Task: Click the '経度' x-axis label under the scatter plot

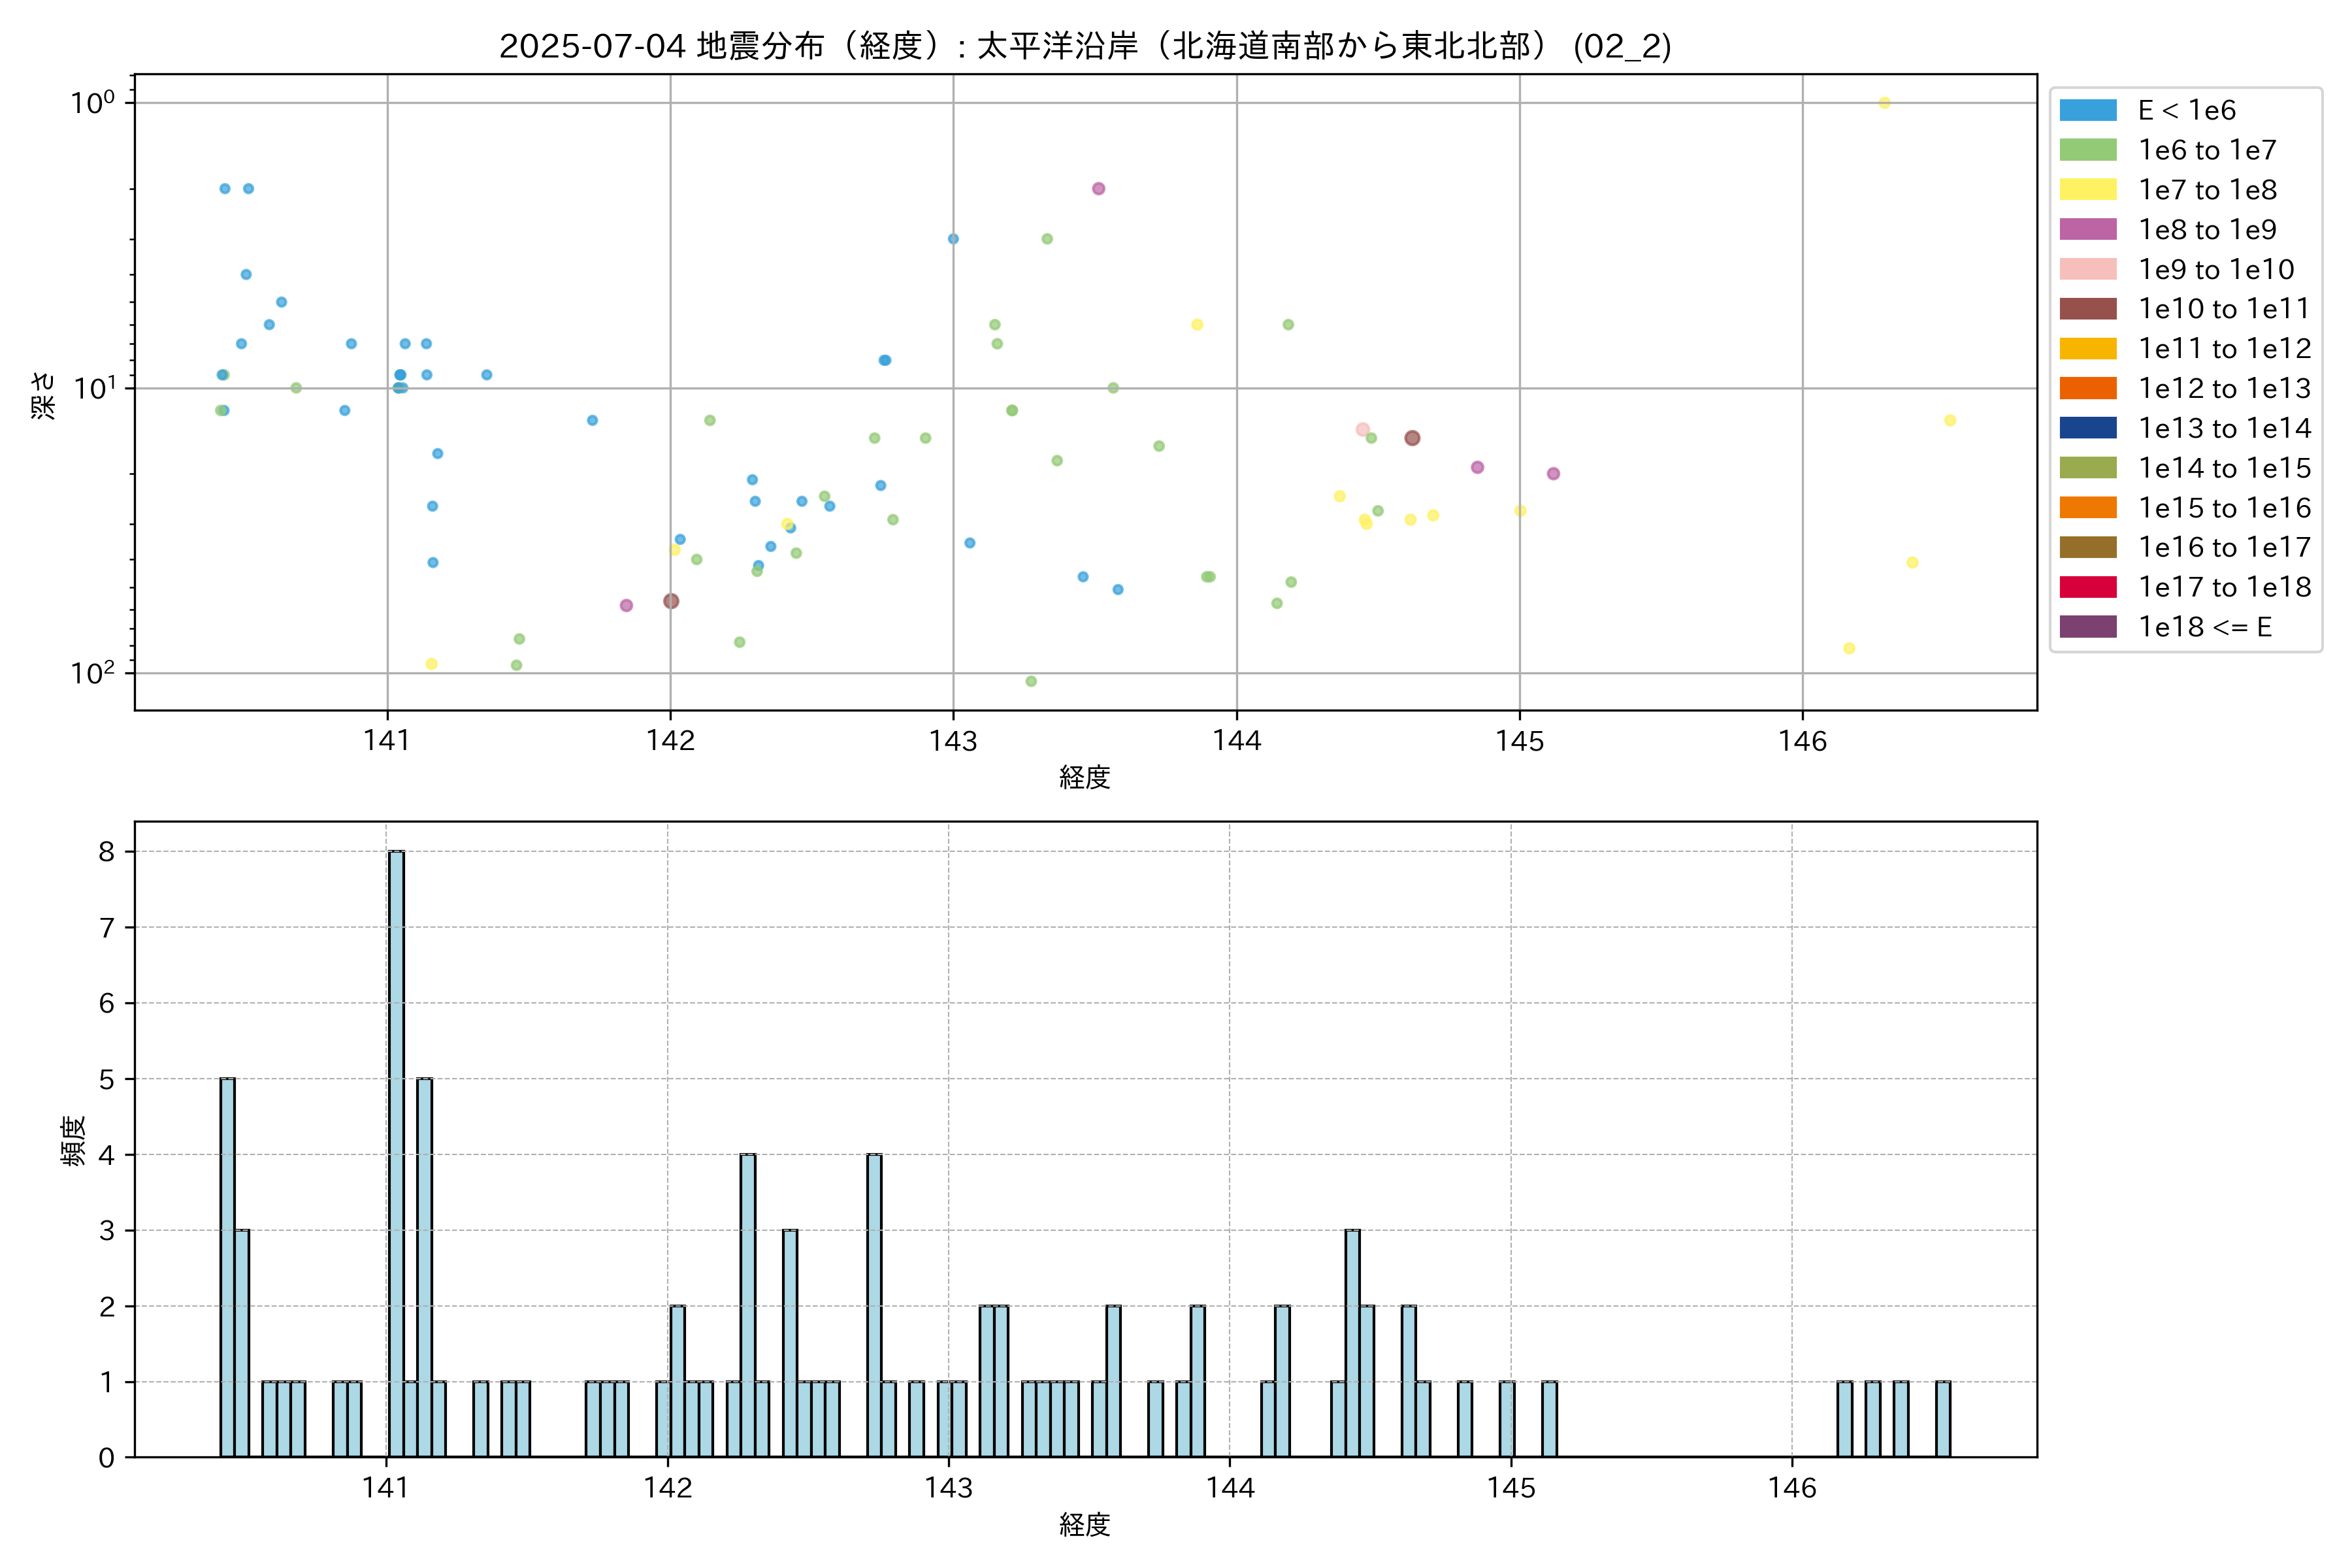Action: pyautogui.click(x=1085, y=777)
